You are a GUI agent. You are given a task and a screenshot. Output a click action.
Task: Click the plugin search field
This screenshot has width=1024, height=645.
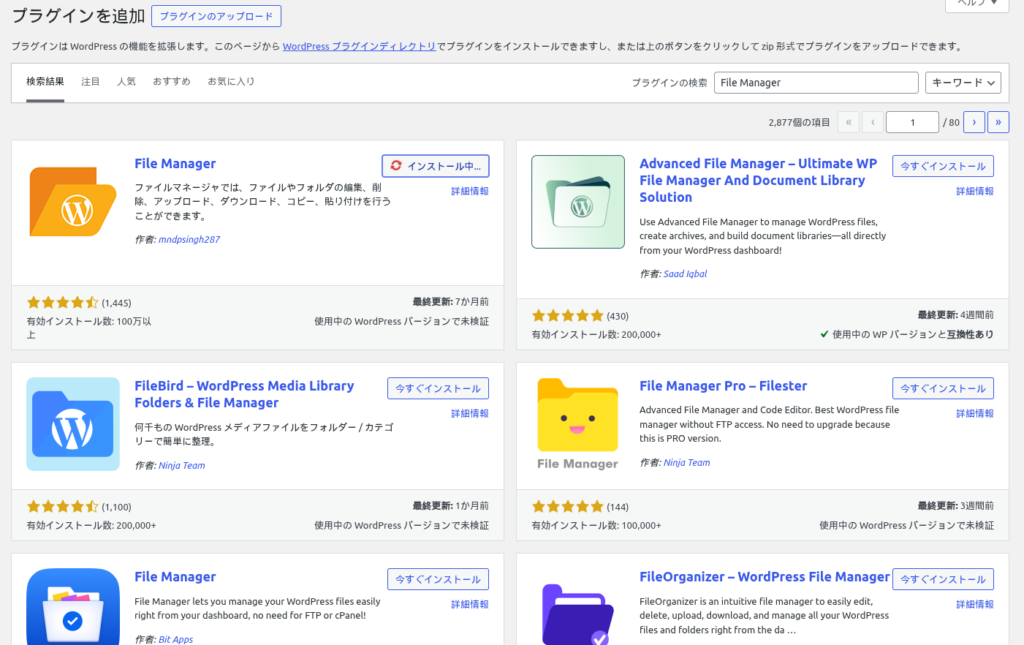tap(816, 83)
